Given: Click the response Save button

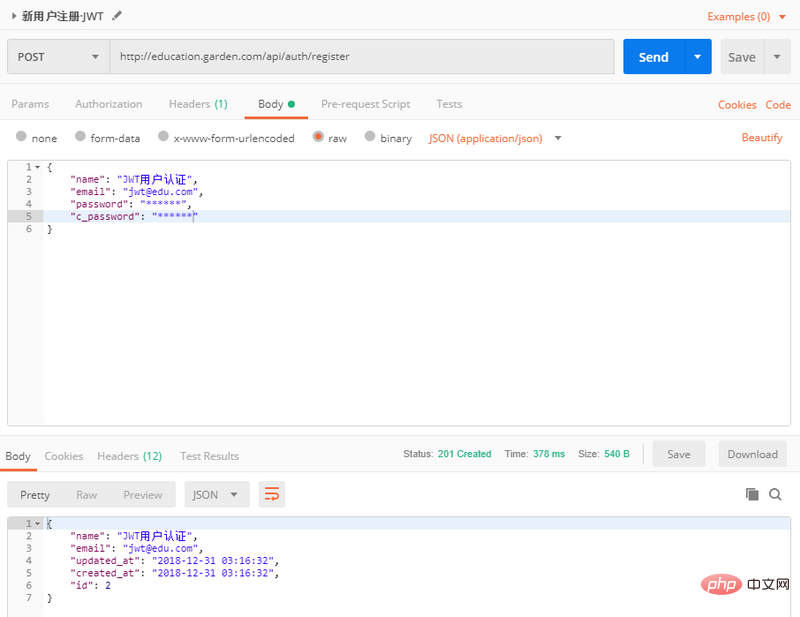Looking at the screenshot, I should [x=679, y=454].
